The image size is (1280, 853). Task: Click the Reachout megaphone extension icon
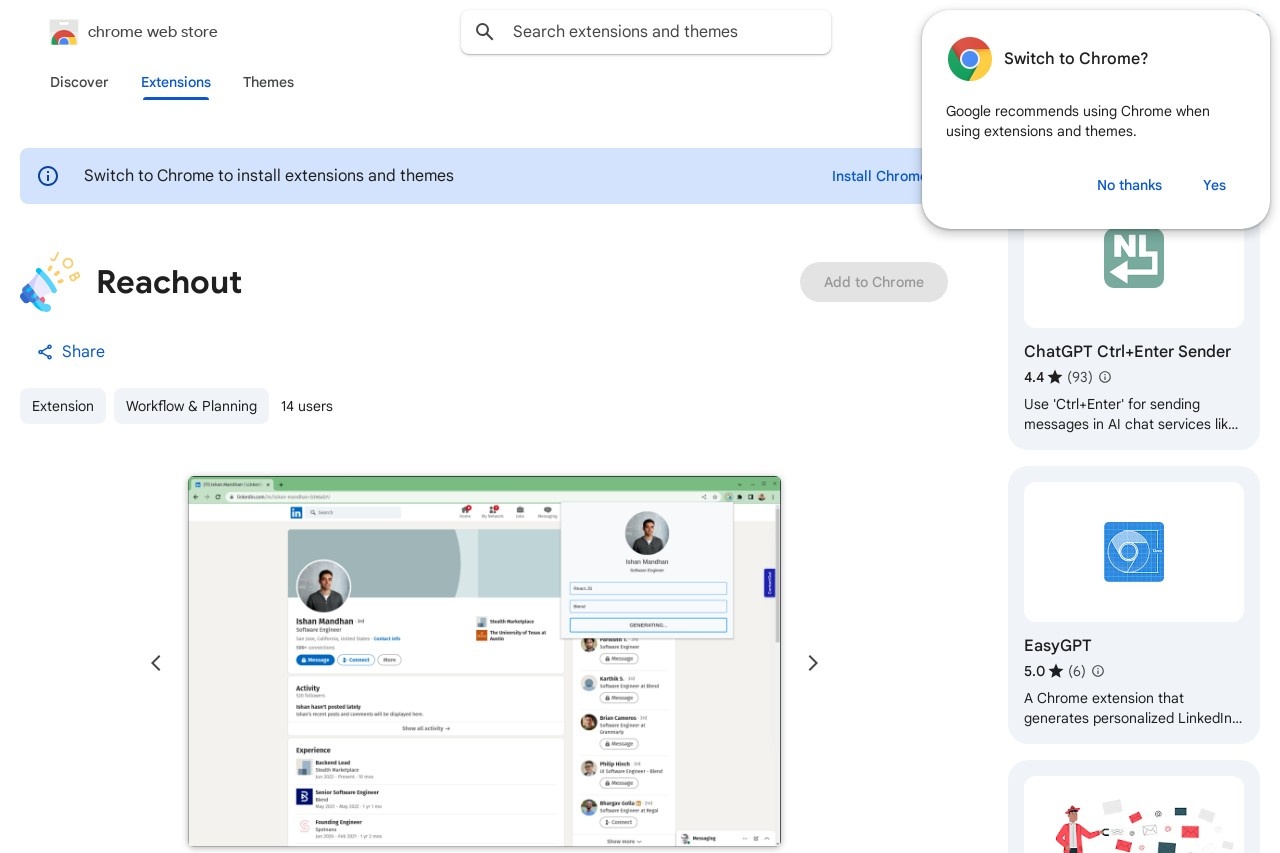click(50, 282)
